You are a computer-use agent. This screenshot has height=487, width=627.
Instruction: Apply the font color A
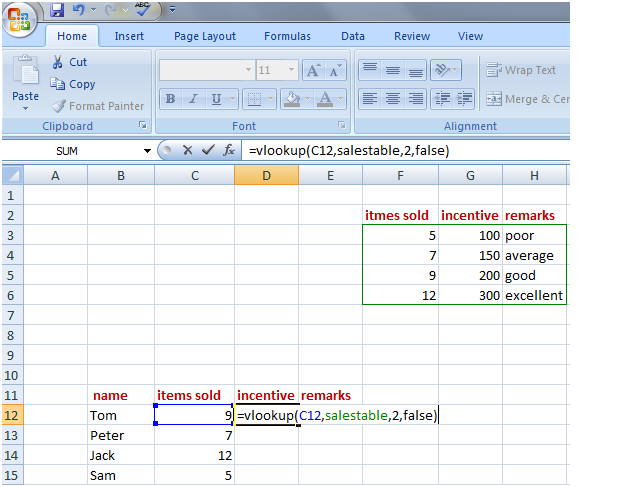point(325,99)
